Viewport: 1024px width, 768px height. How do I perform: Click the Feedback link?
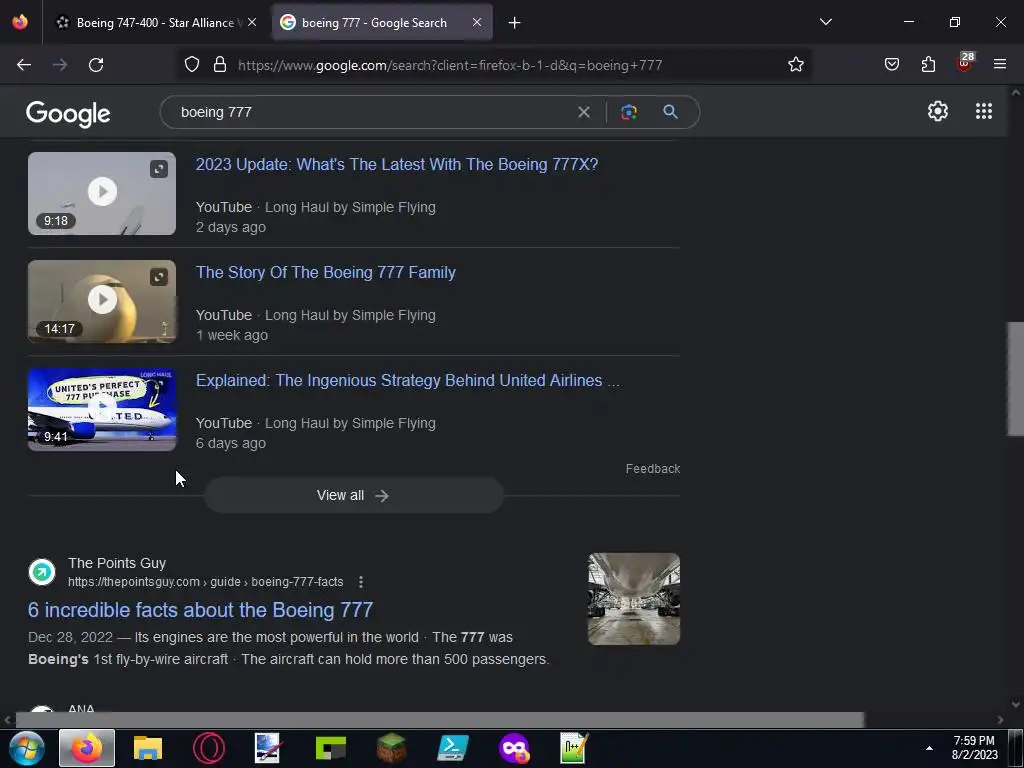tap(652, 469)
